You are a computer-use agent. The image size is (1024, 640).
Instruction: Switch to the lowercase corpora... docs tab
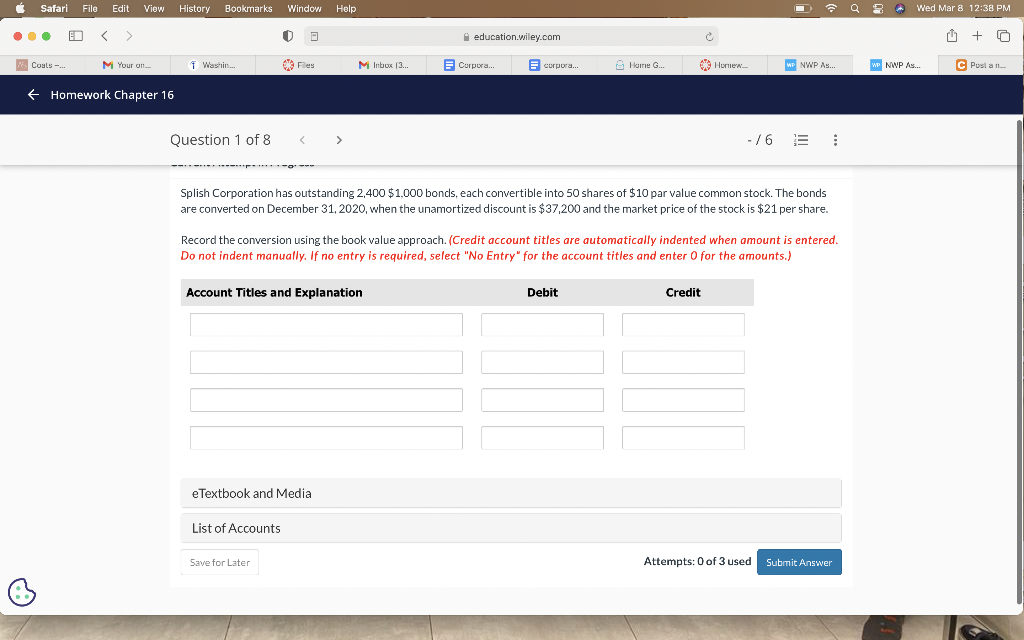click(554, 65)
